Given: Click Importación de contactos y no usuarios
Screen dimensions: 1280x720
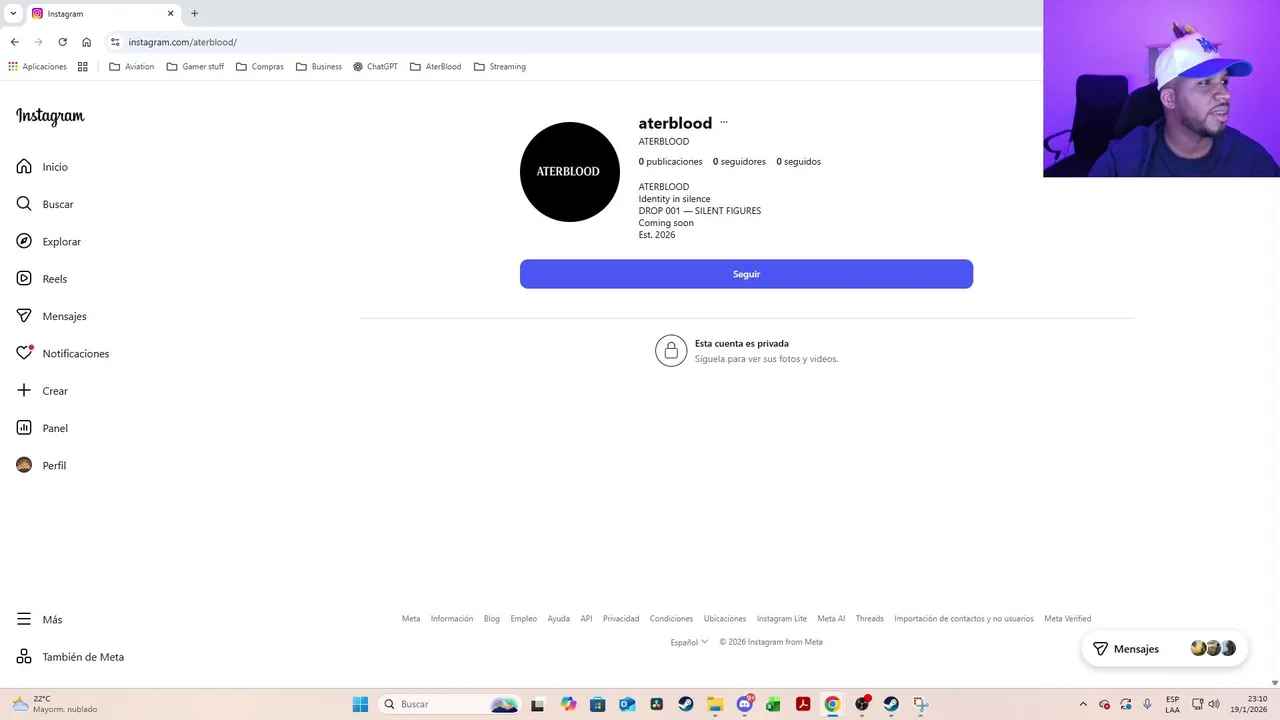Looking at the screenshot, I should [x=964, y=619].
